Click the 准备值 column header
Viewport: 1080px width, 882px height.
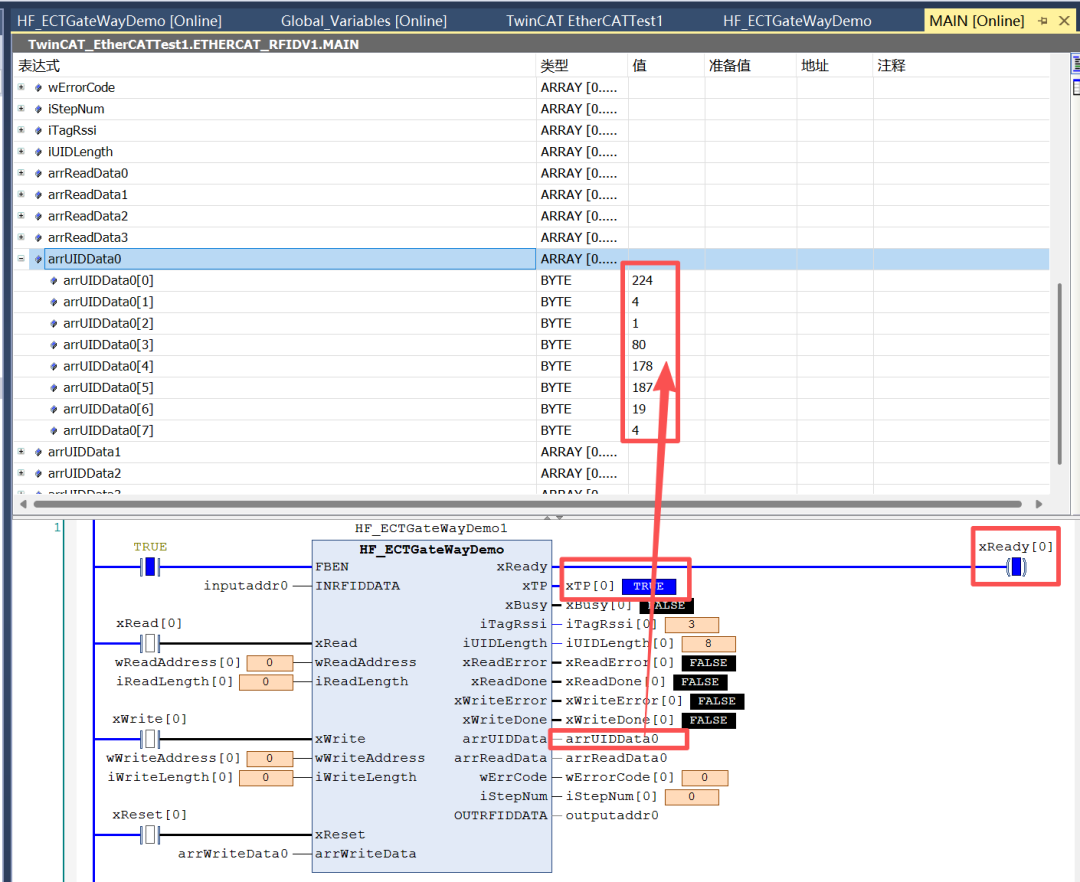point(730,65)
